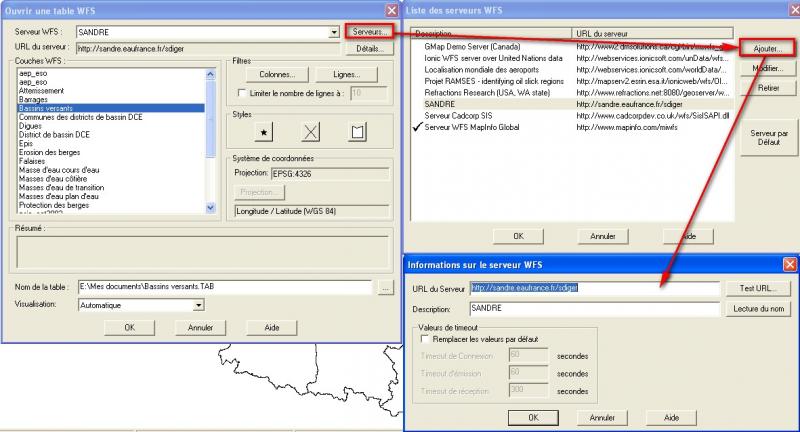Select SANDRE in the WFS server list
The image size is (800, 432).
pos(441,103)
